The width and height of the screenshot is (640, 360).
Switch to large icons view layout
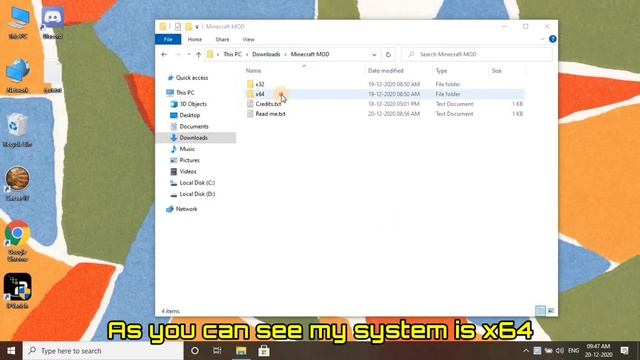551,311
